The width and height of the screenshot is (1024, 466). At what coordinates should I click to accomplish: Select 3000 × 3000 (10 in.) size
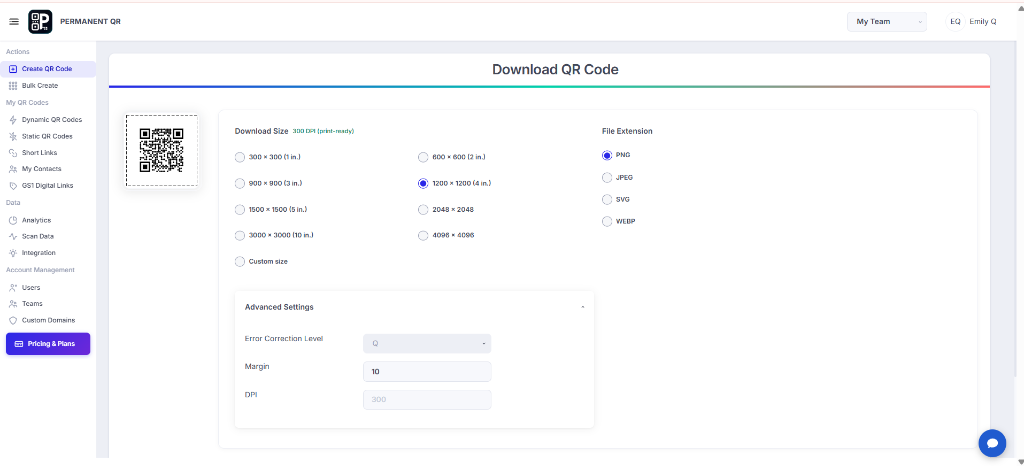click(240, 235)
